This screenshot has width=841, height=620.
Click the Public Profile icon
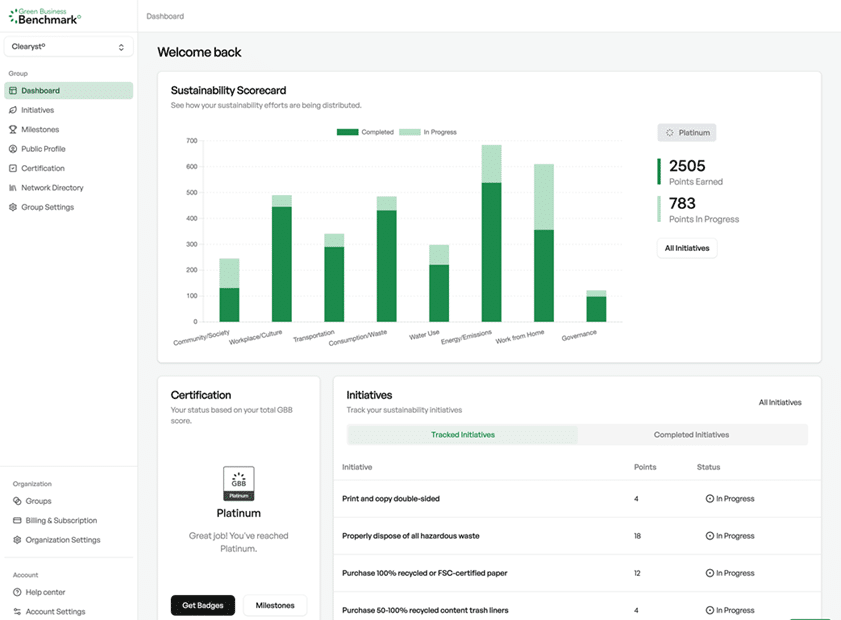13,149
